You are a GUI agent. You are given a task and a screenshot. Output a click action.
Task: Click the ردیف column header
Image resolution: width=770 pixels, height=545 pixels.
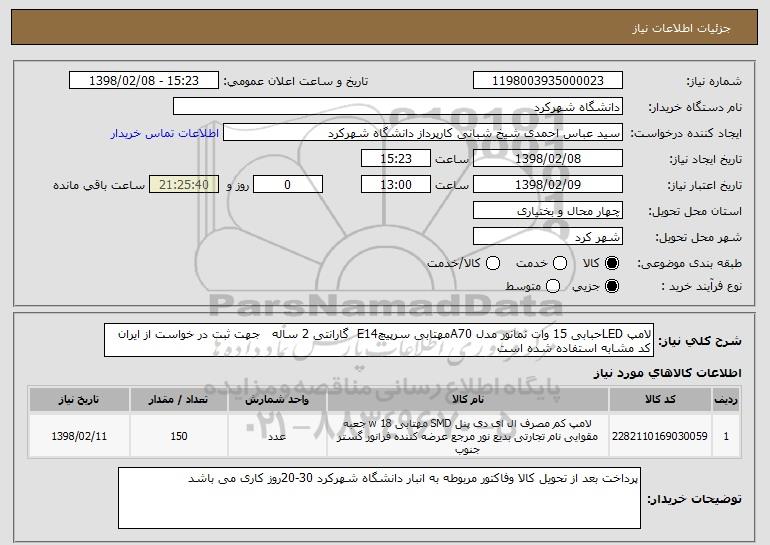726,400
